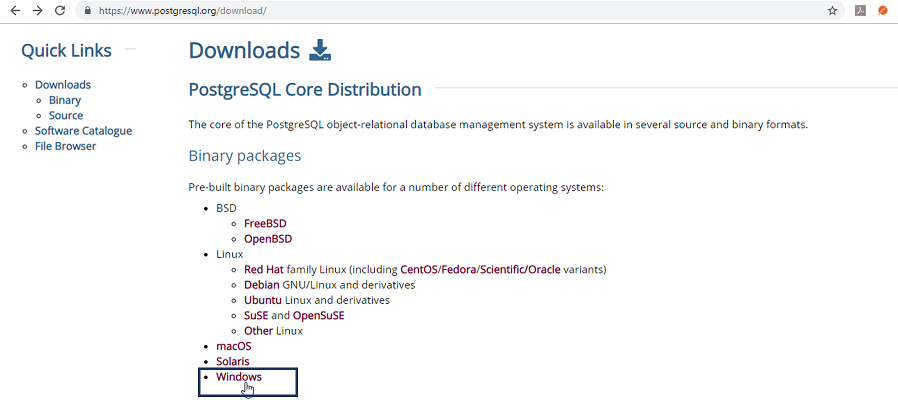Click the padlock icon in address bar
This screenshot has width=898, height=400.
pyautogui.click(x=88, y=11)
